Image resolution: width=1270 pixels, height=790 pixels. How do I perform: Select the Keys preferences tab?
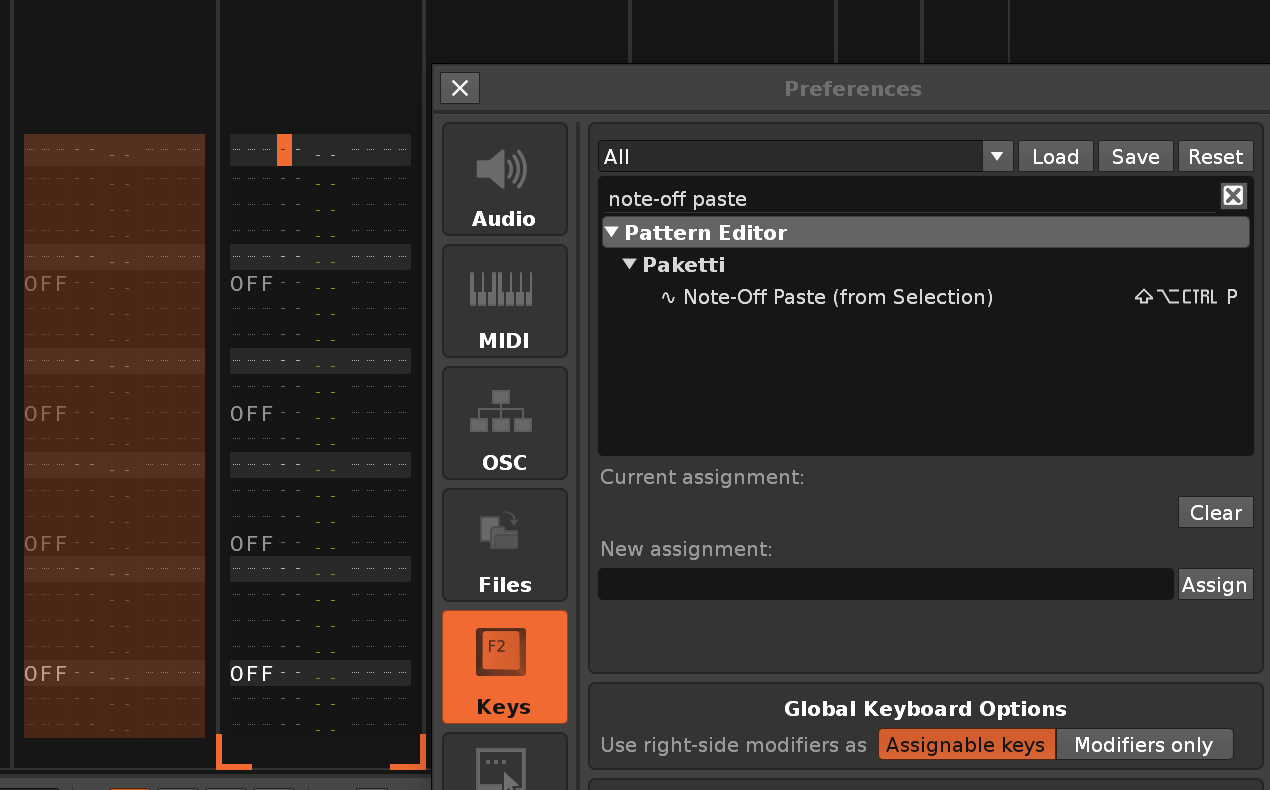coord(504,668)
